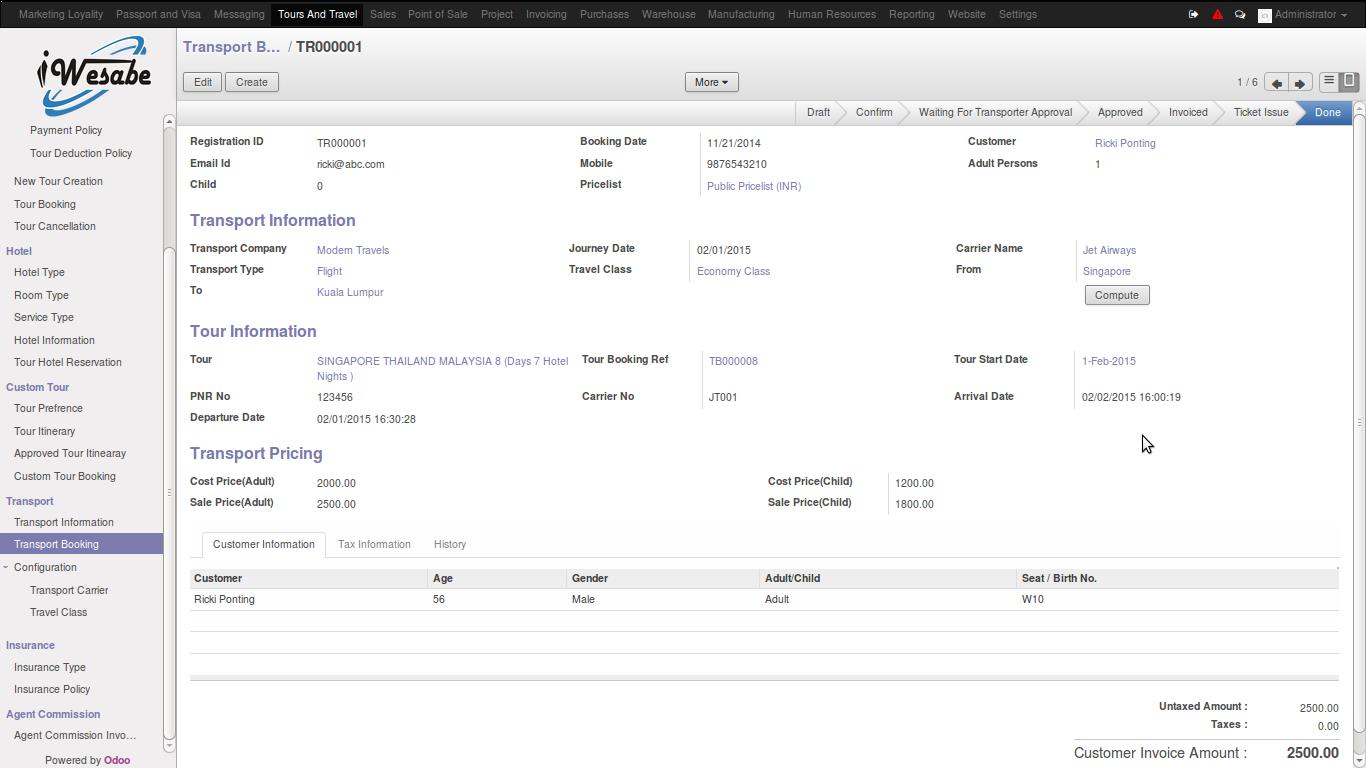Open Marketing Loyality menu
1366x768 pixels.
point(61,15)
